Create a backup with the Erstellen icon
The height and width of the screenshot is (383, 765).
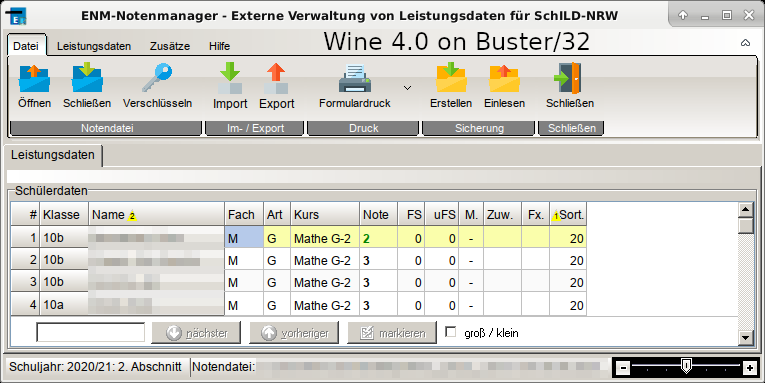coord(451,78)
